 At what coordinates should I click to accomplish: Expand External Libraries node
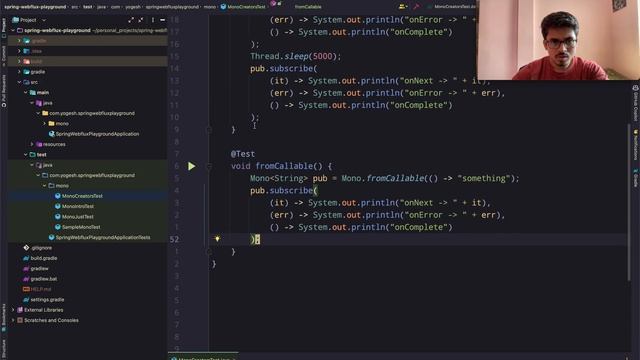coord(13,310)
